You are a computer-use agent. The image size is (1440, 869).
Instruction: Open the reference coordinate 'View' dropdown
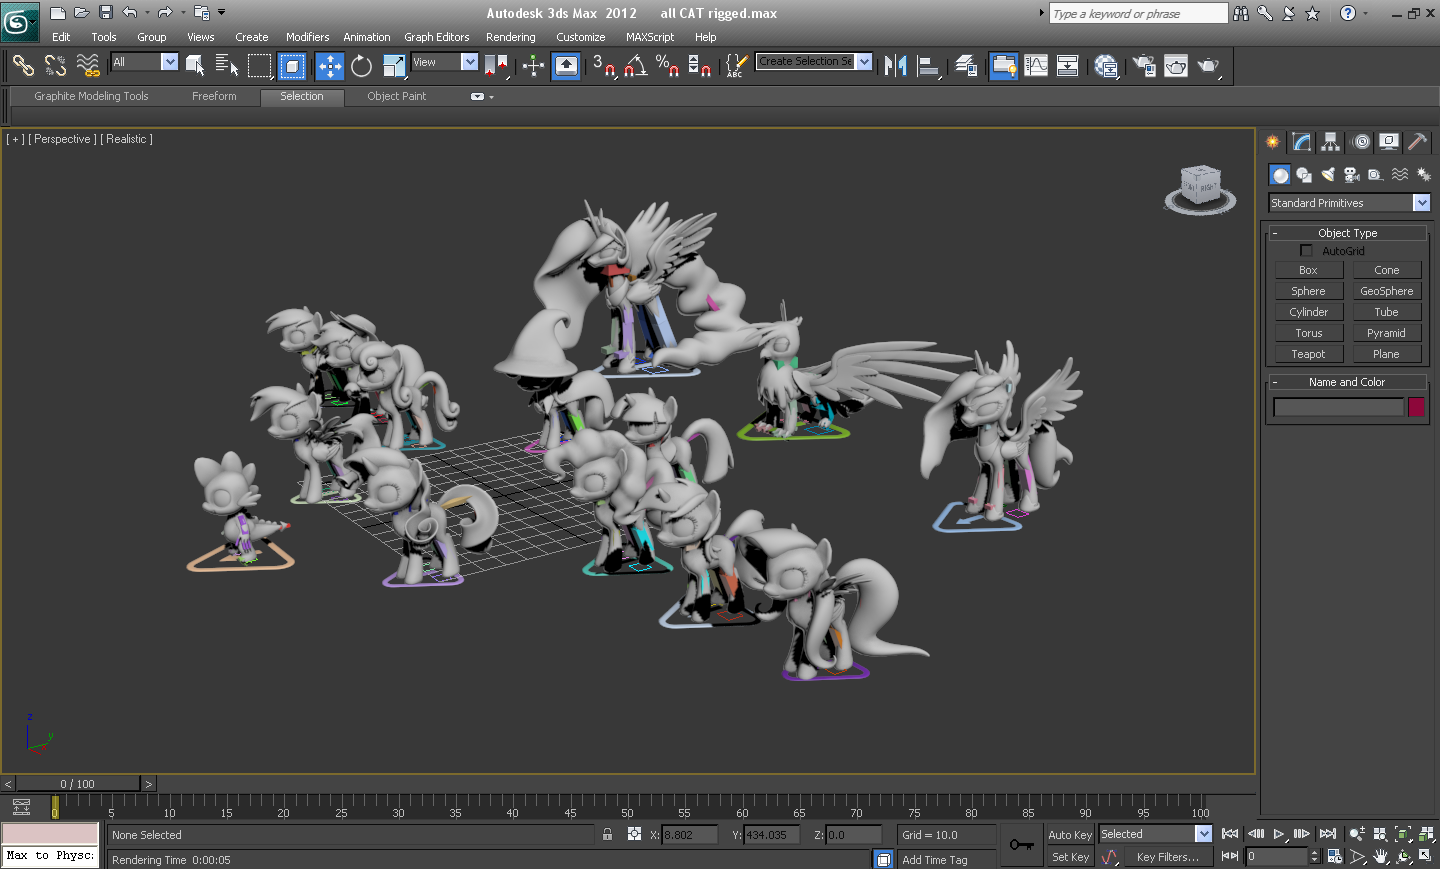coord(469,62)
